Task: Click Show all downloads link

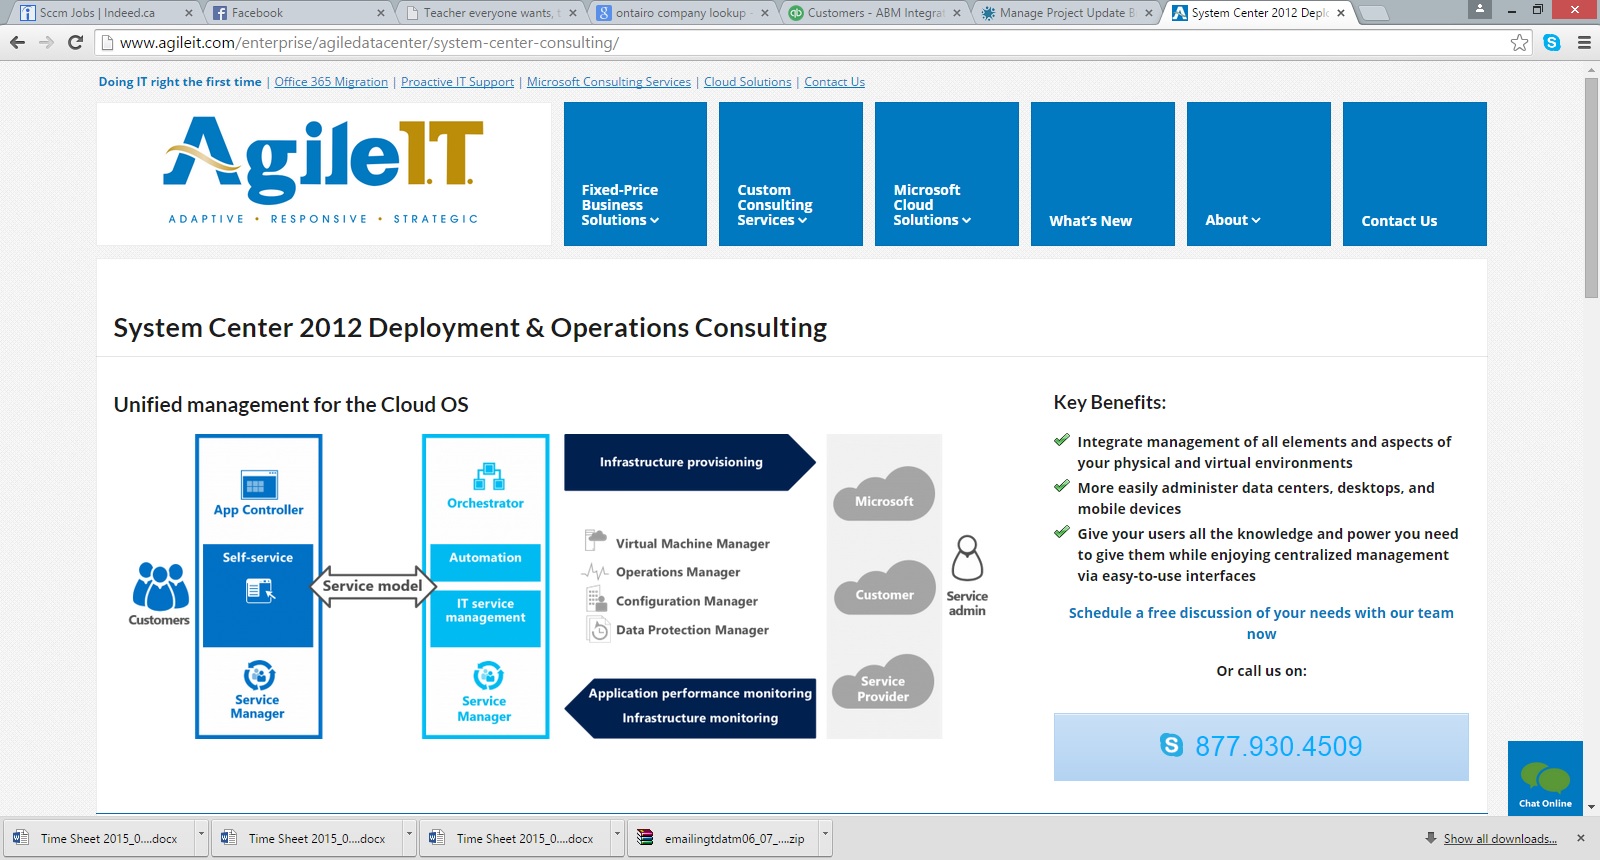Action: coord(1499,839)
